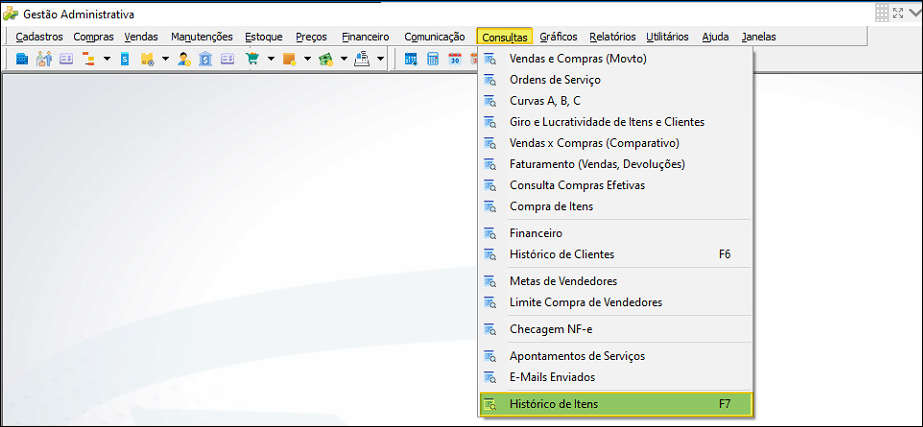The width and height of the screenshot is (923, 427).
Task: Open the Preços menu
Action: click(311, 37)
